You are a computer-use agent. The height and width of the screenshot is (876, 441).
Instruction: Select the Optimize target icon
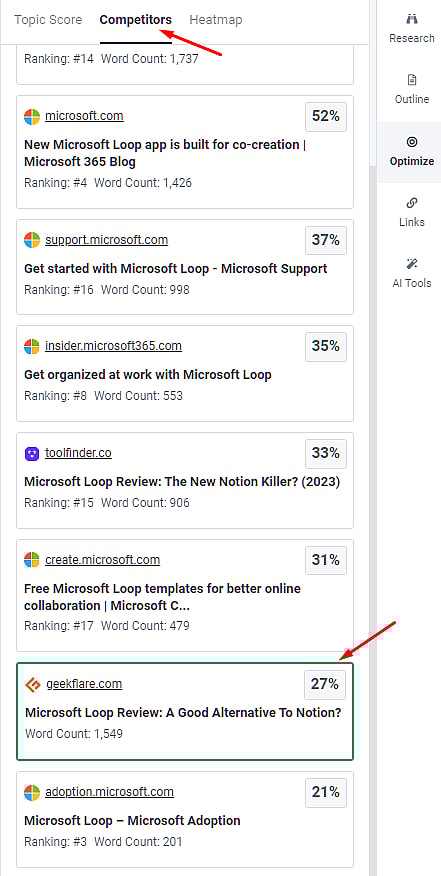point(412,141)
